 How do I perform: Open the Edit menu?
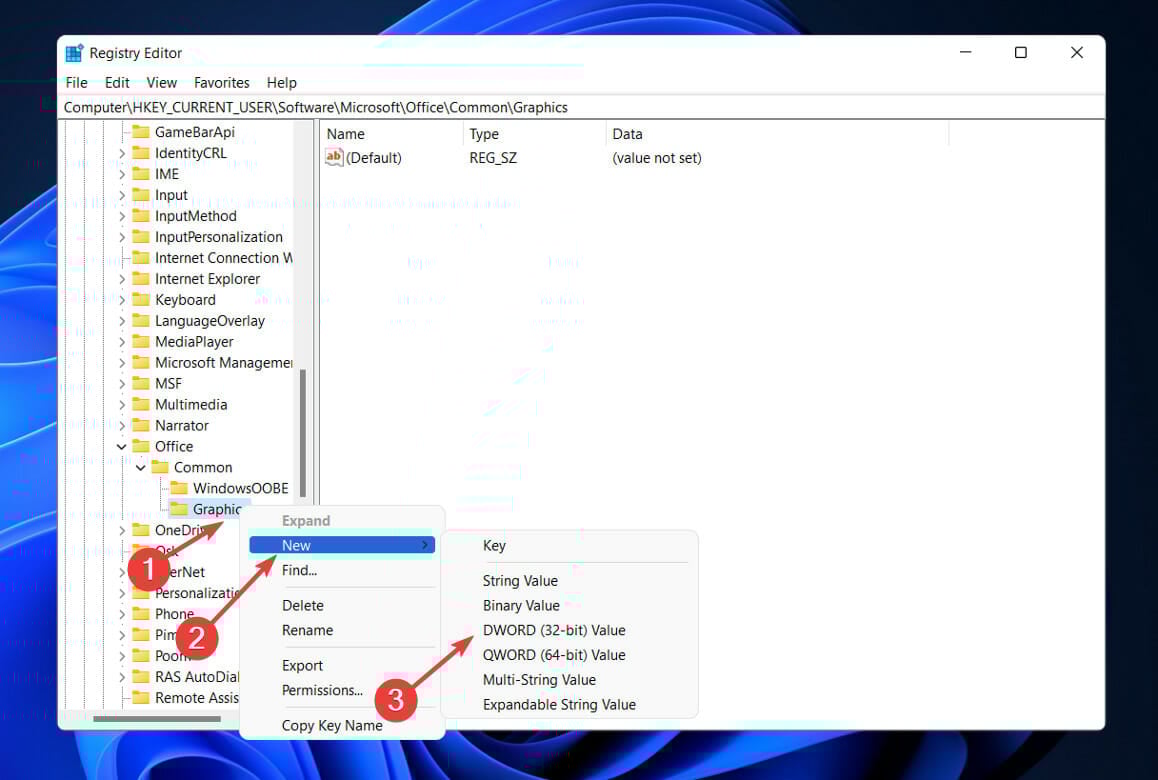117,83
